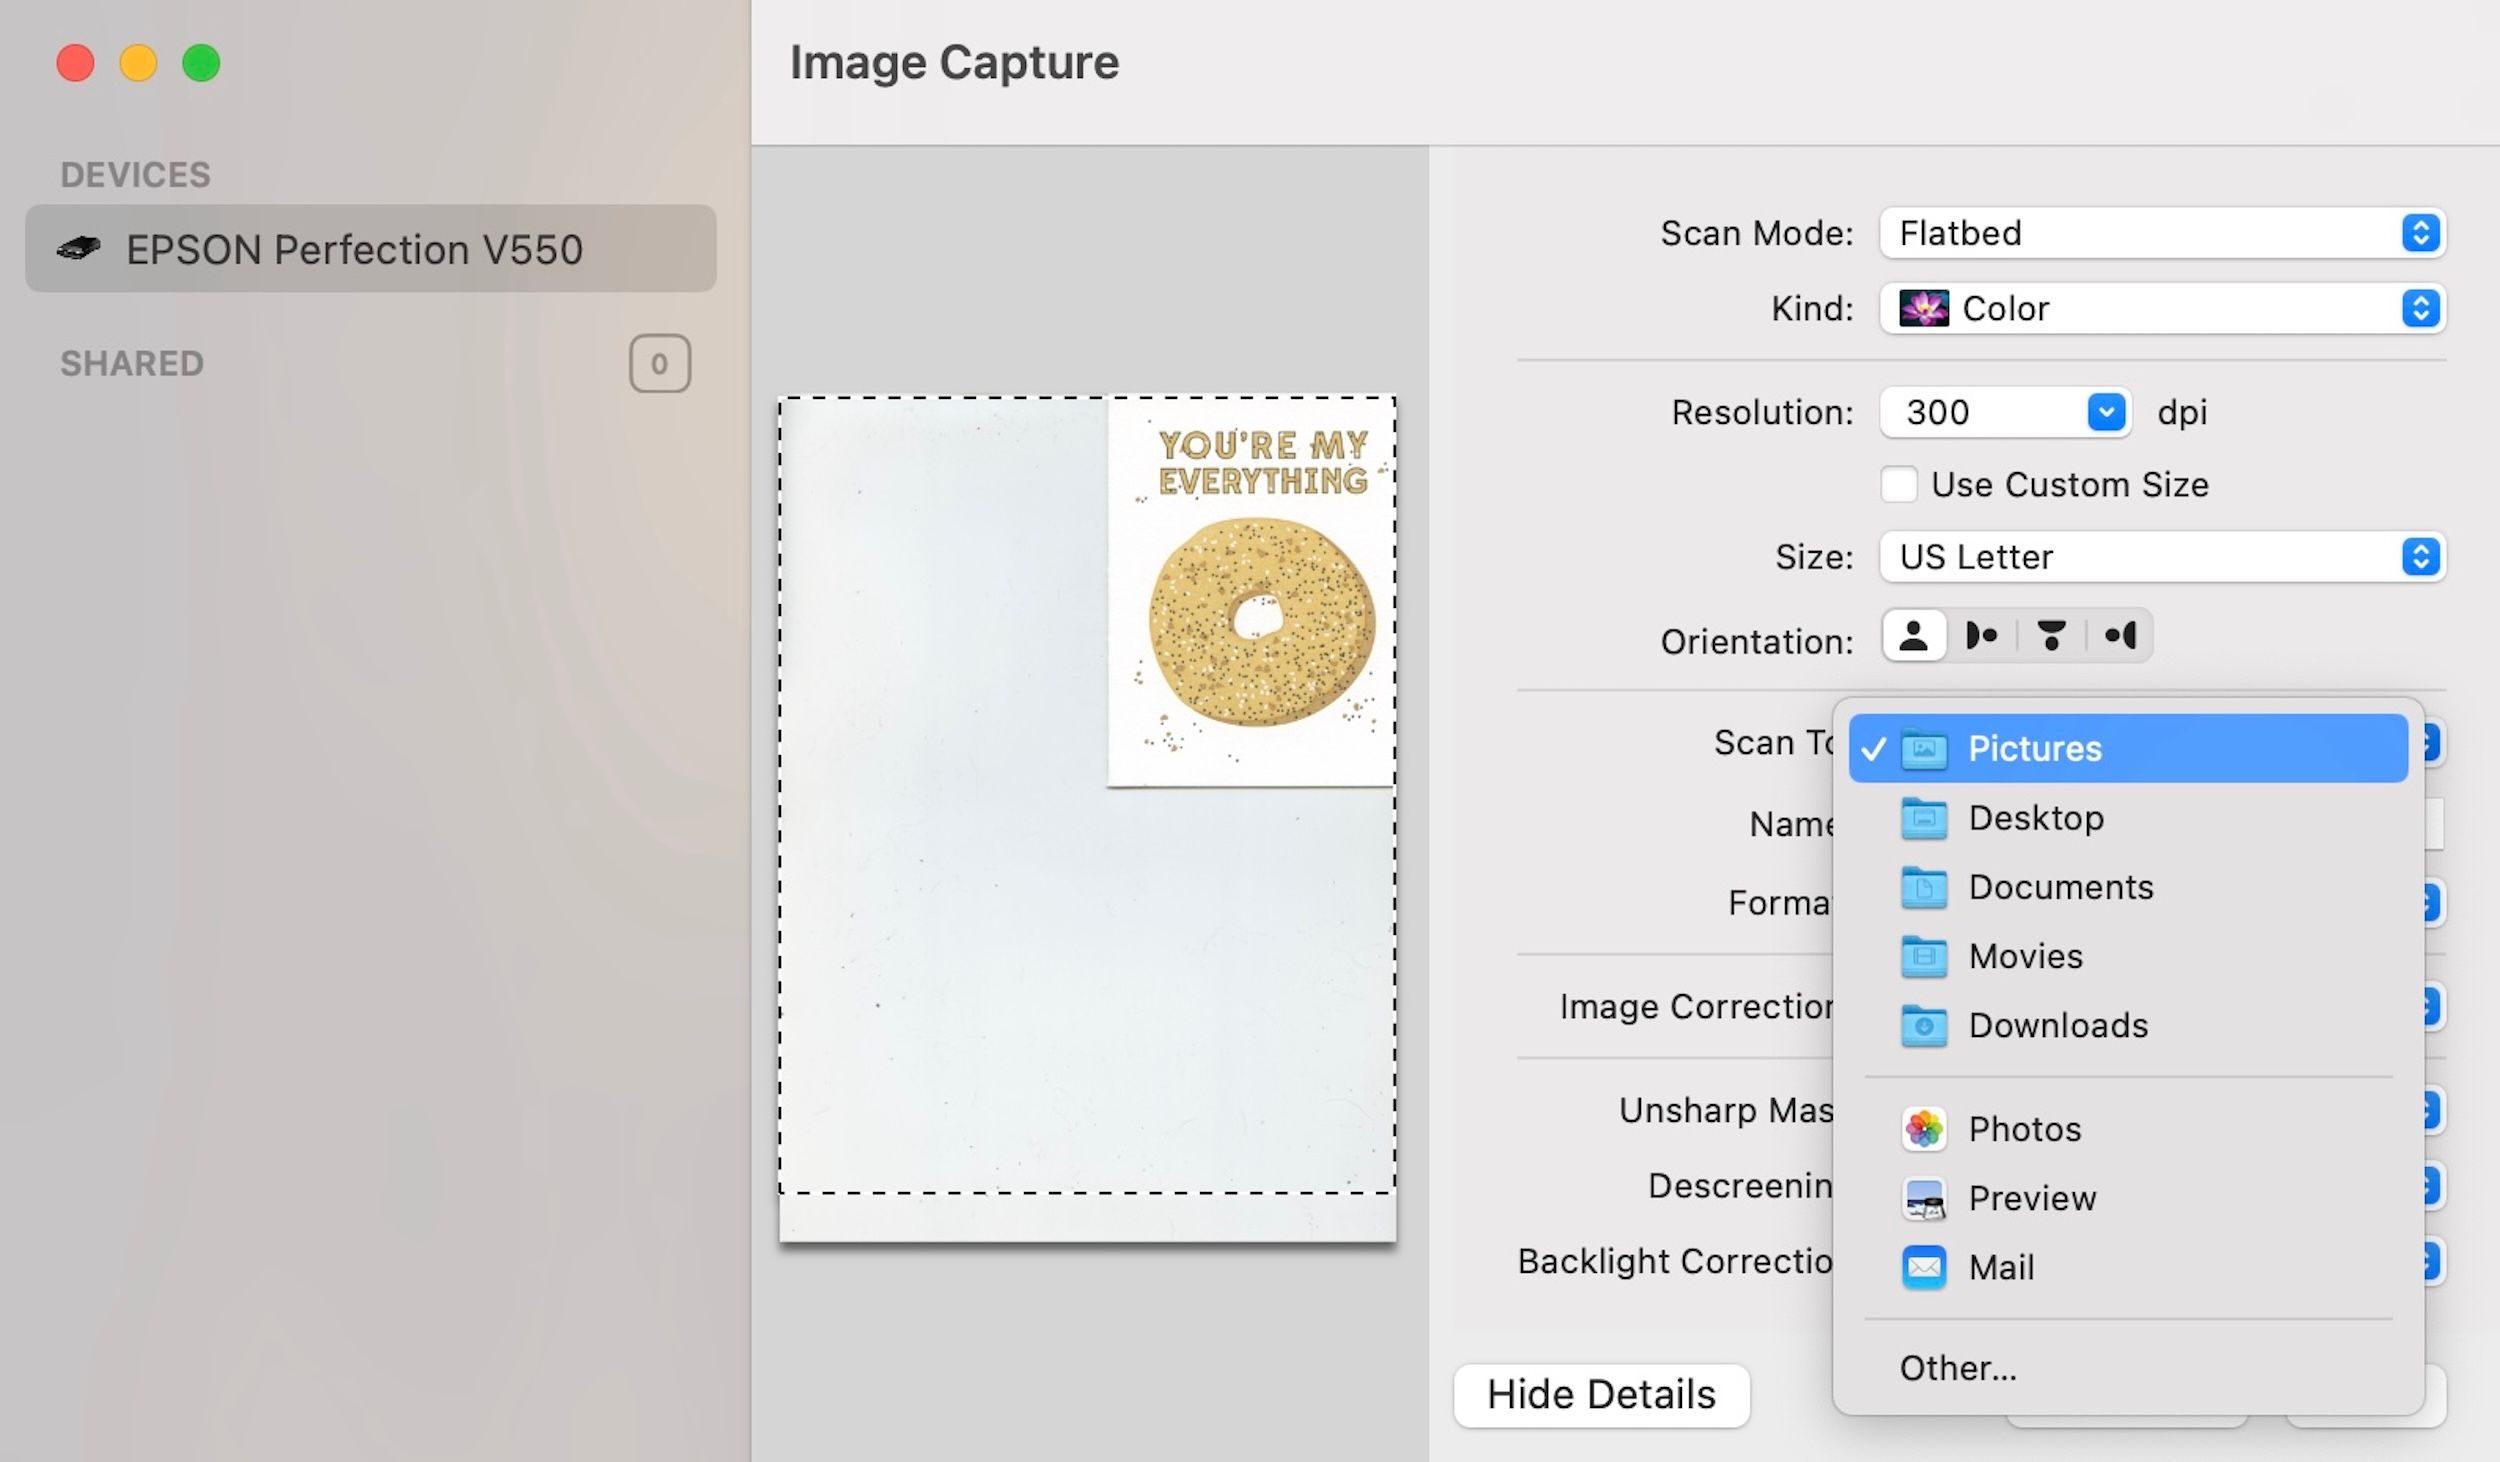Open the Kind Color dropdown

pyautogui.click(x=2162, y=308)
